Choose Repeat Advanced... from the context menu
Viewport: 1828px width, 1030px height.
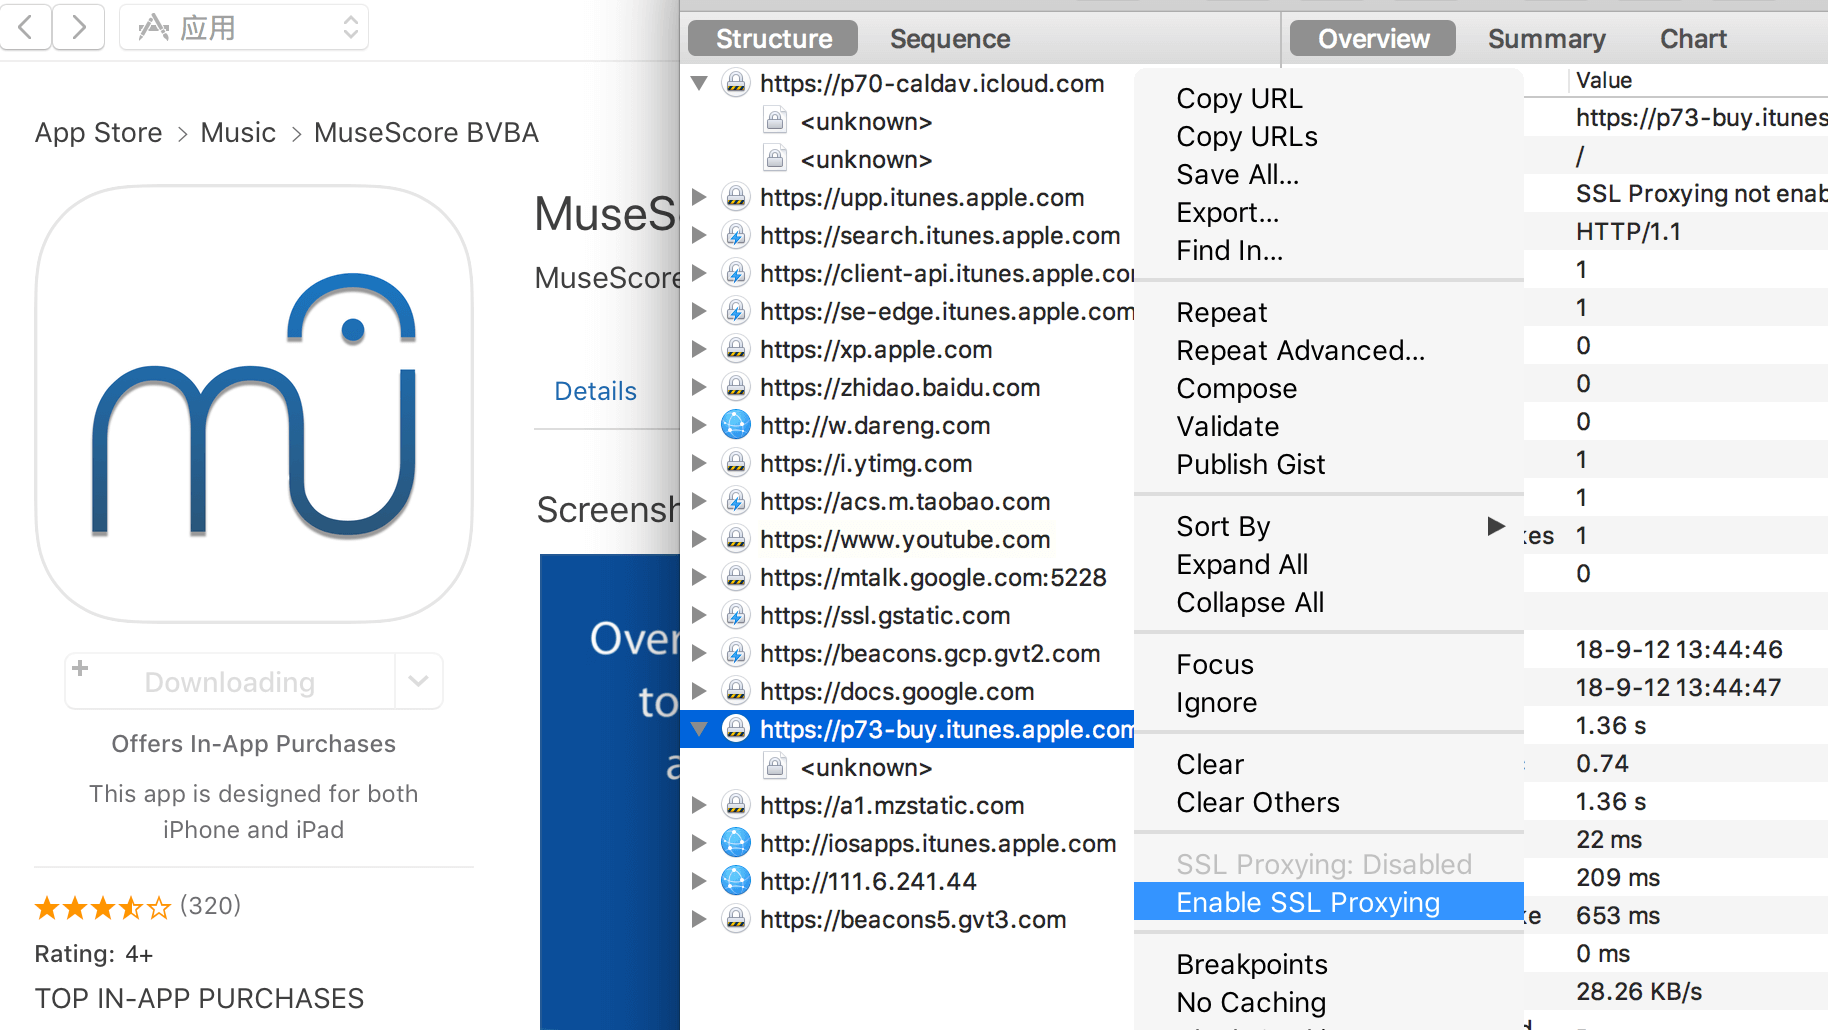[1329, 350]
